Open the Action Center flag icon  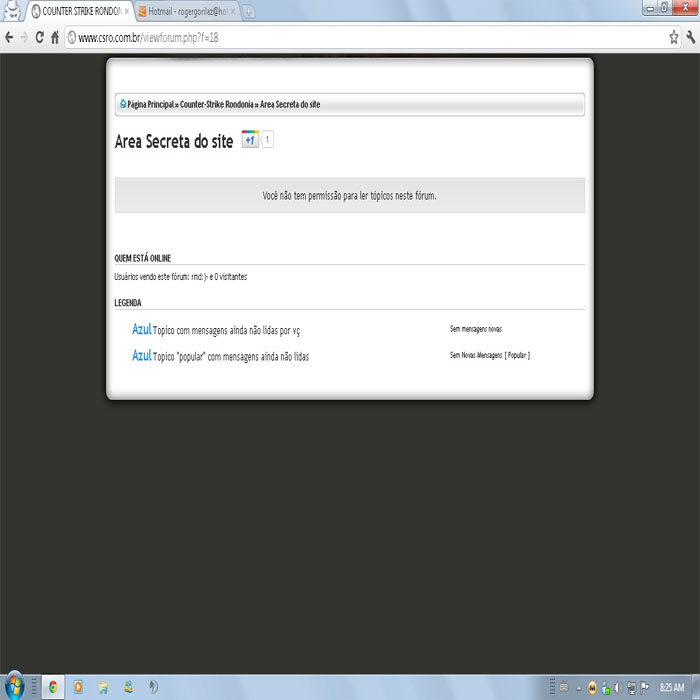tap(645, 688)
